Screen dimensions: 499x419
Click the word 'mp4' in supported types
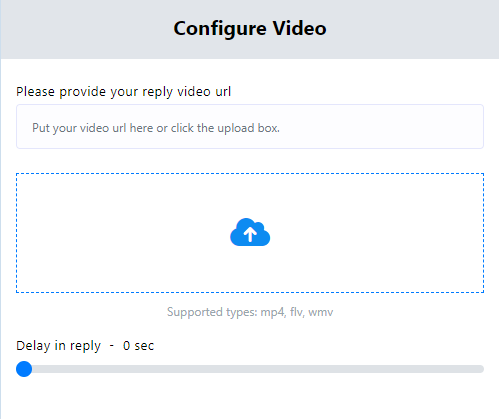(x=273, y=313)
